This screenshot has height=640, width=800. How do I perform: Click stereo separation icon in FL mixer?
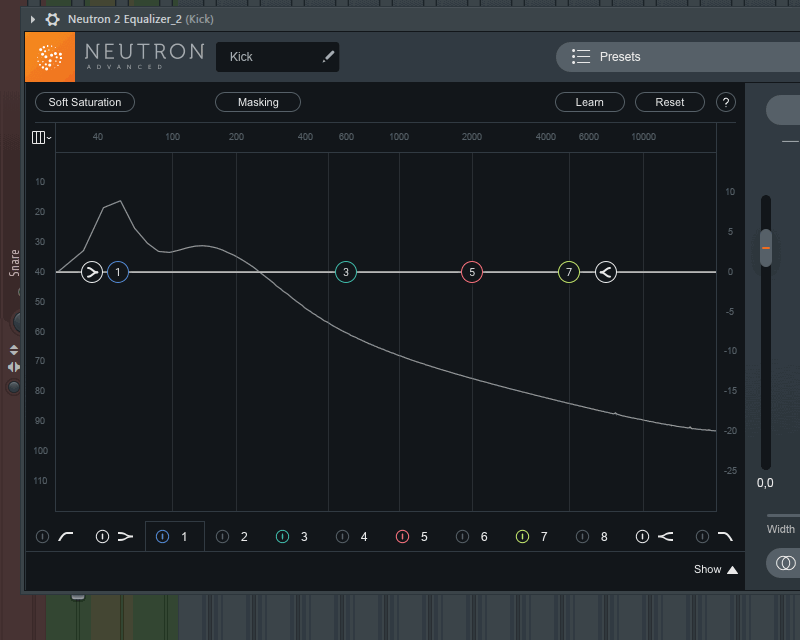point(14,367)
